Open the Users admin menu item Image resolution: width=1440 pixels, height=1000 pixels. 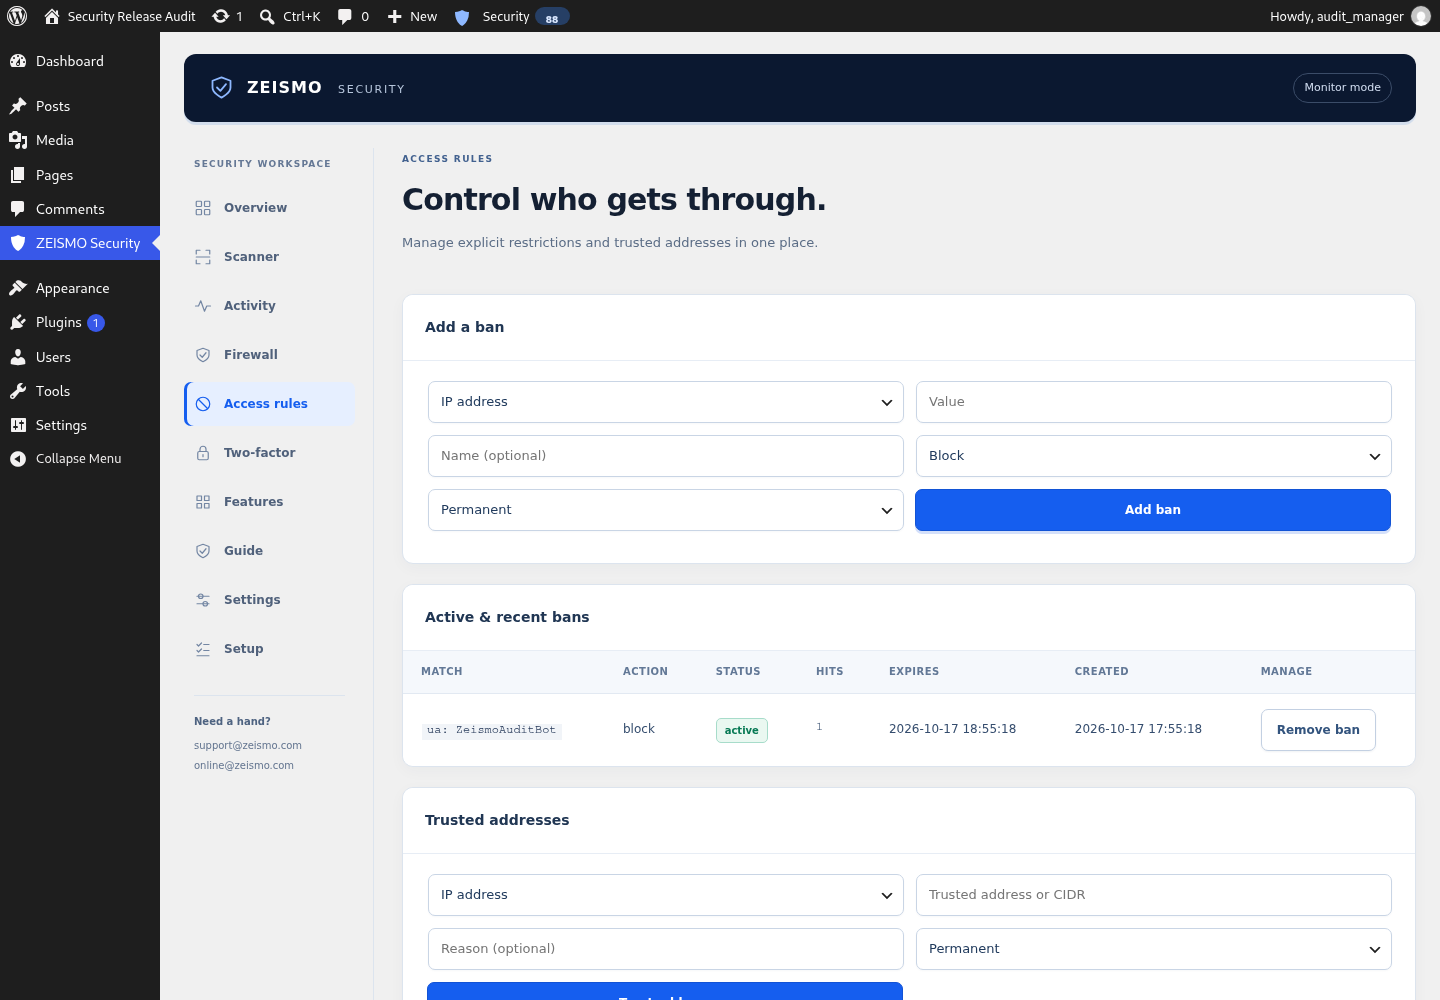80,357
